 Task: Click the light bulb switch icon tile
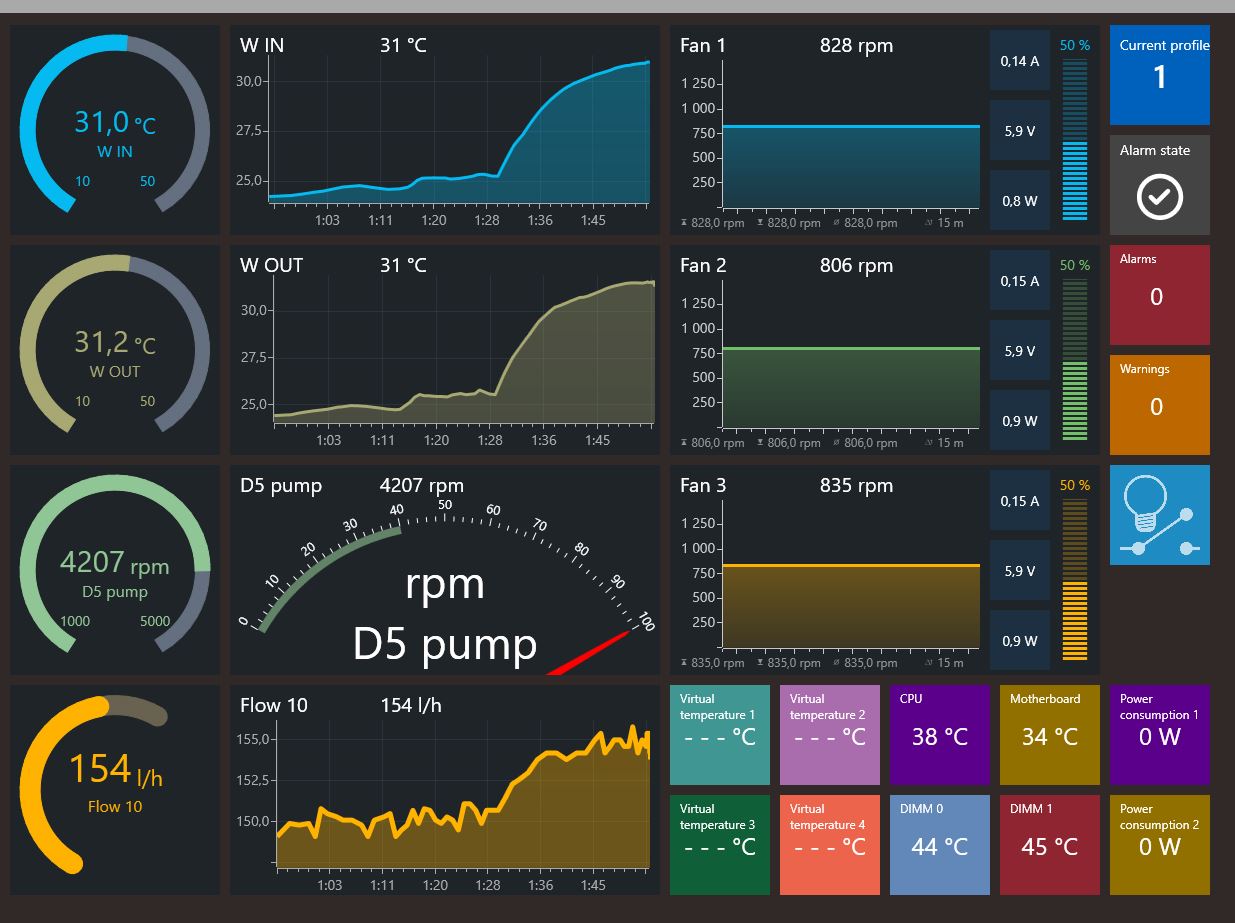pos(1160,515)
